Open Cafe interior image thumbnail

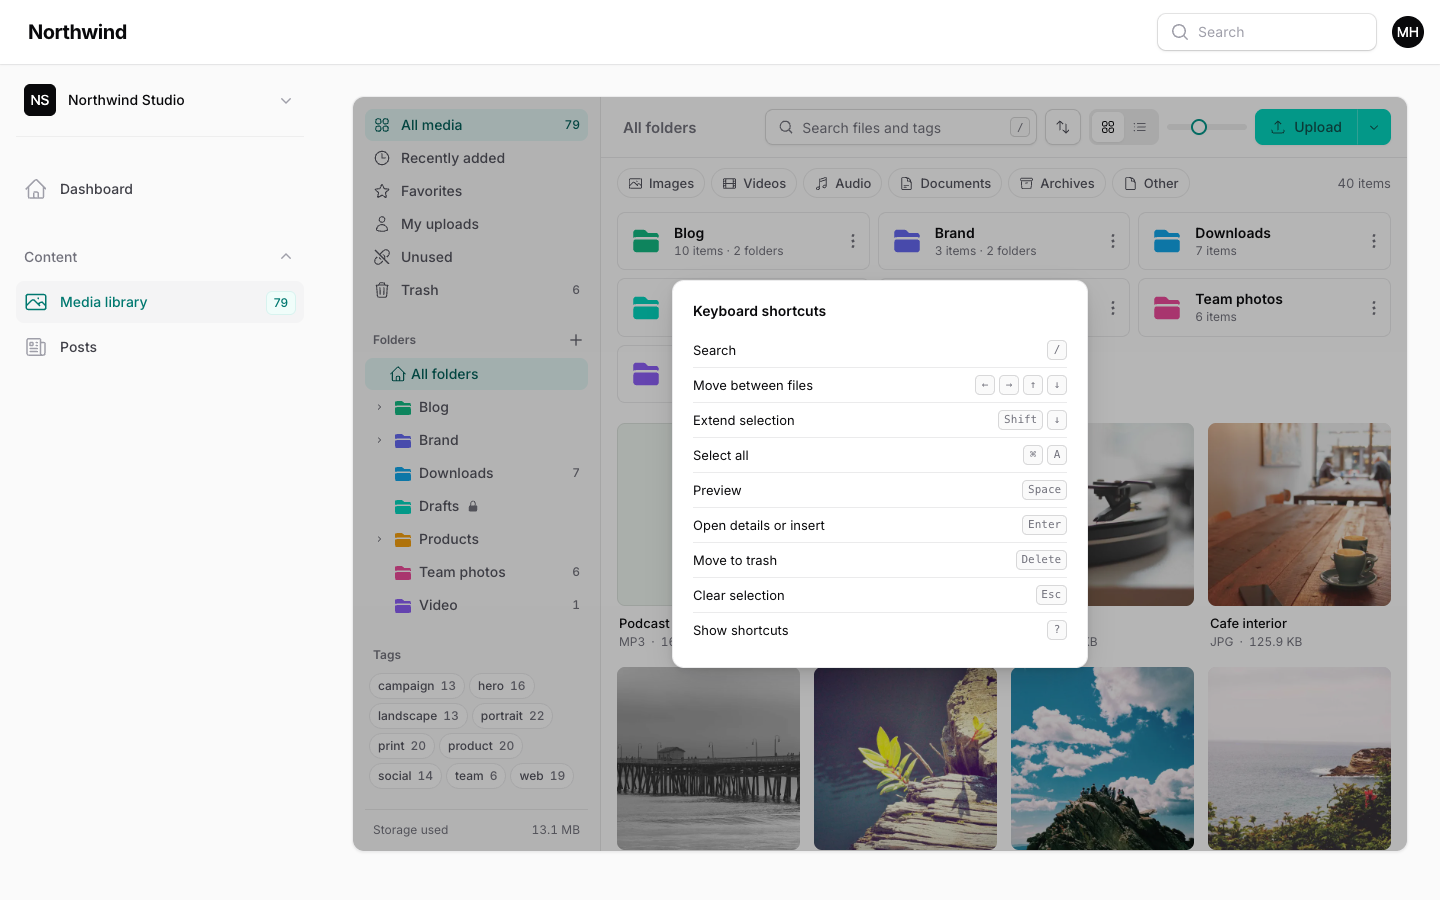coord(1299,514)
